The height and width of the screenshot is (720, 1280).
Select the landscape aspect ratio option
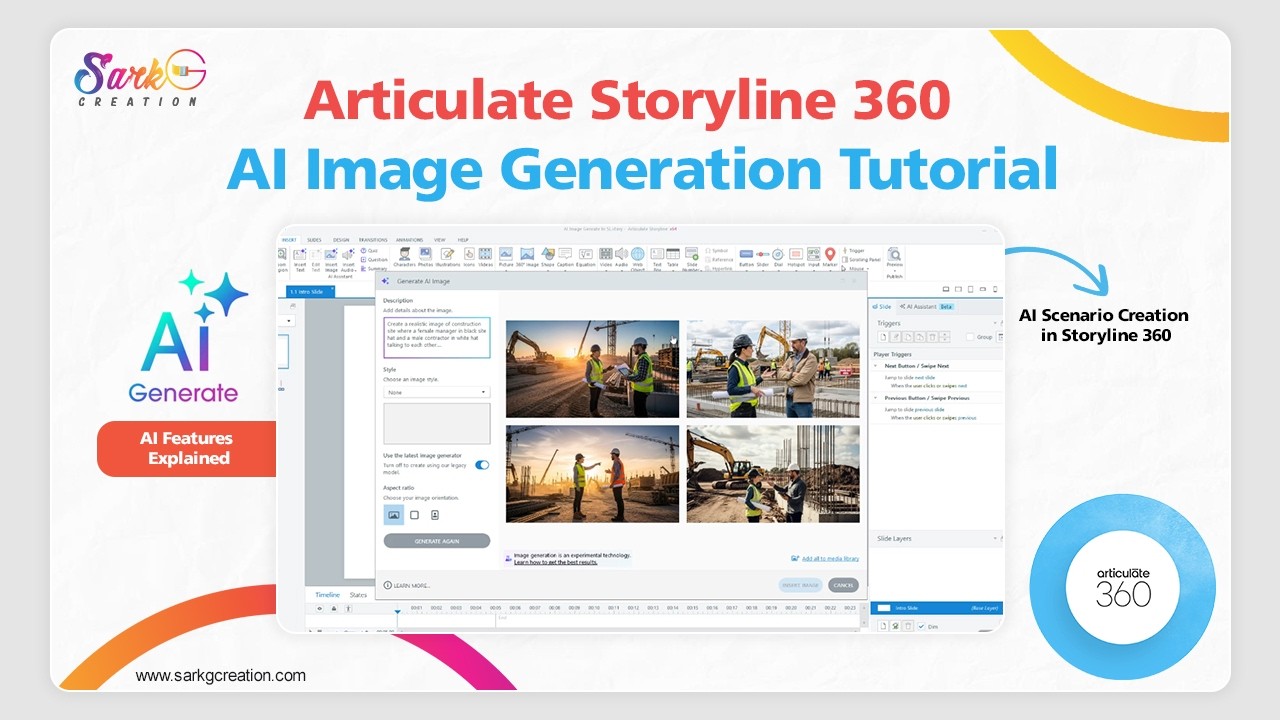pyautogui.click(x=394, y=515)
